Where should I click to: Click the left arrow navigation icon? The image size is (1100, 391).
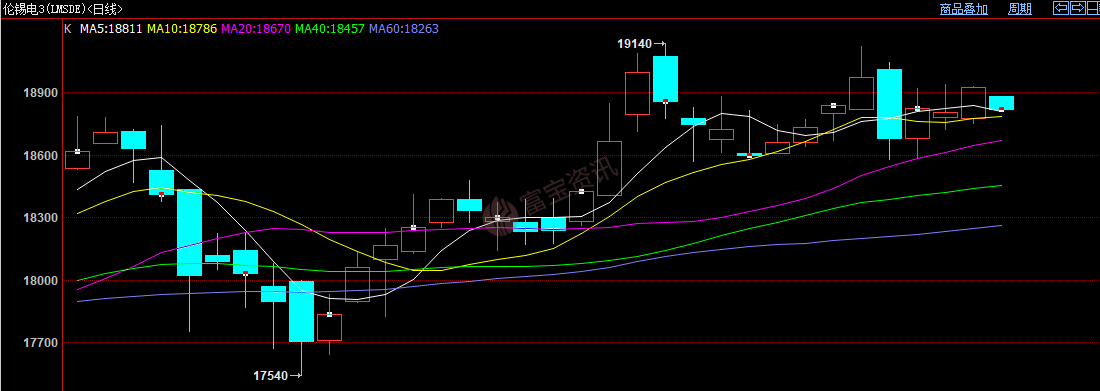1061,8
